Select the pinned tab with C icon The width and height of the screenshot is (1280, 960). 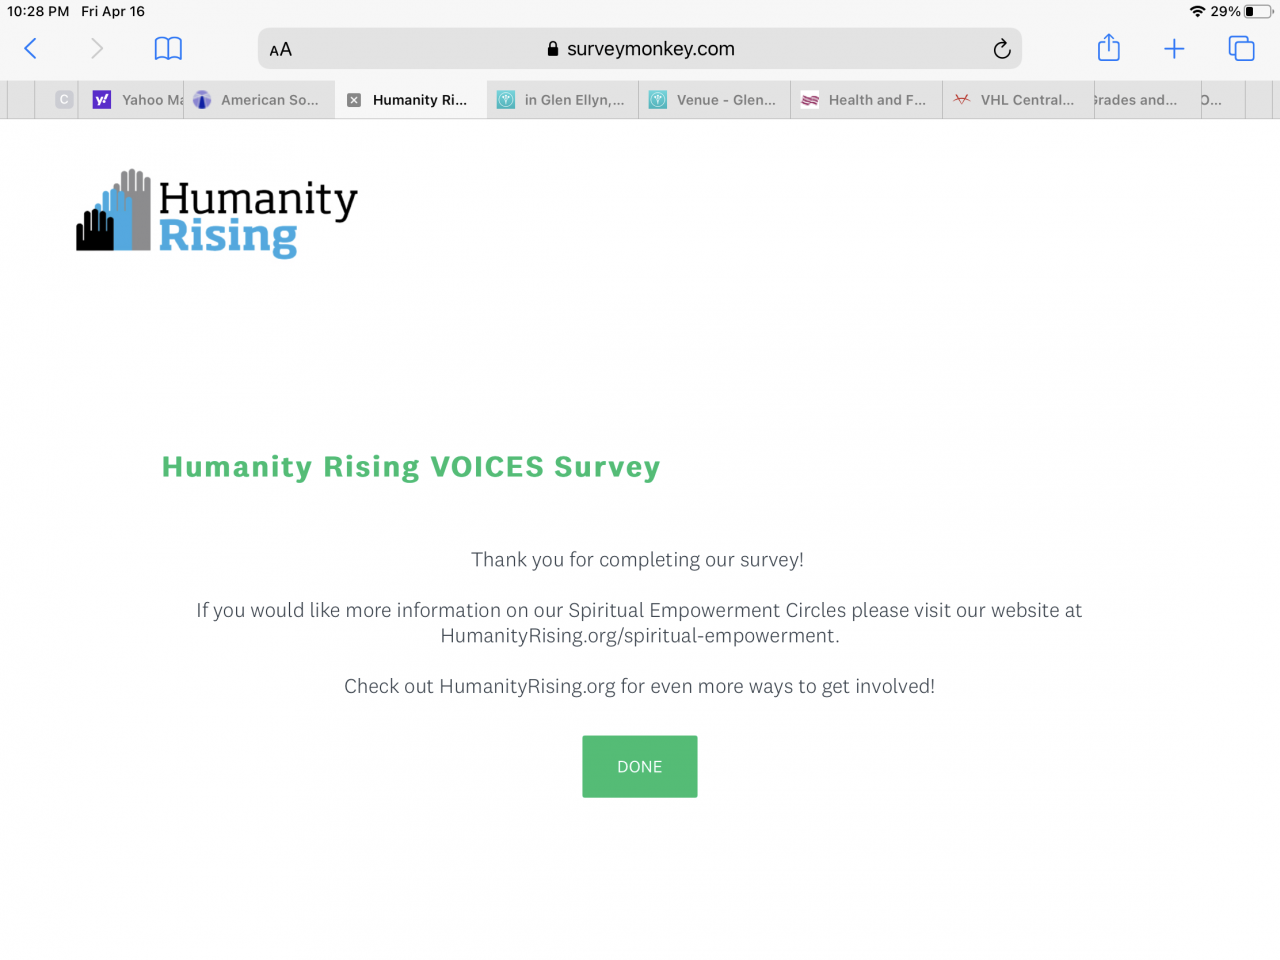point(64,100)
